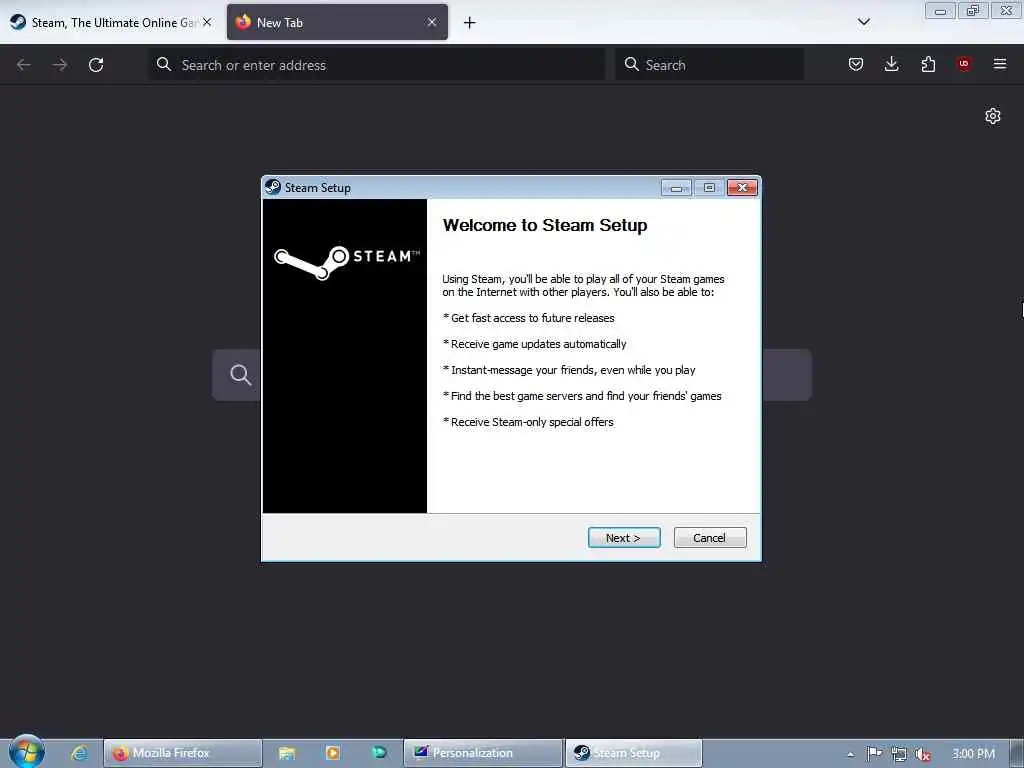Switch to the Steam Online Gaming tab
Screen dimensions: 1024x768
[x=111, y=22]
